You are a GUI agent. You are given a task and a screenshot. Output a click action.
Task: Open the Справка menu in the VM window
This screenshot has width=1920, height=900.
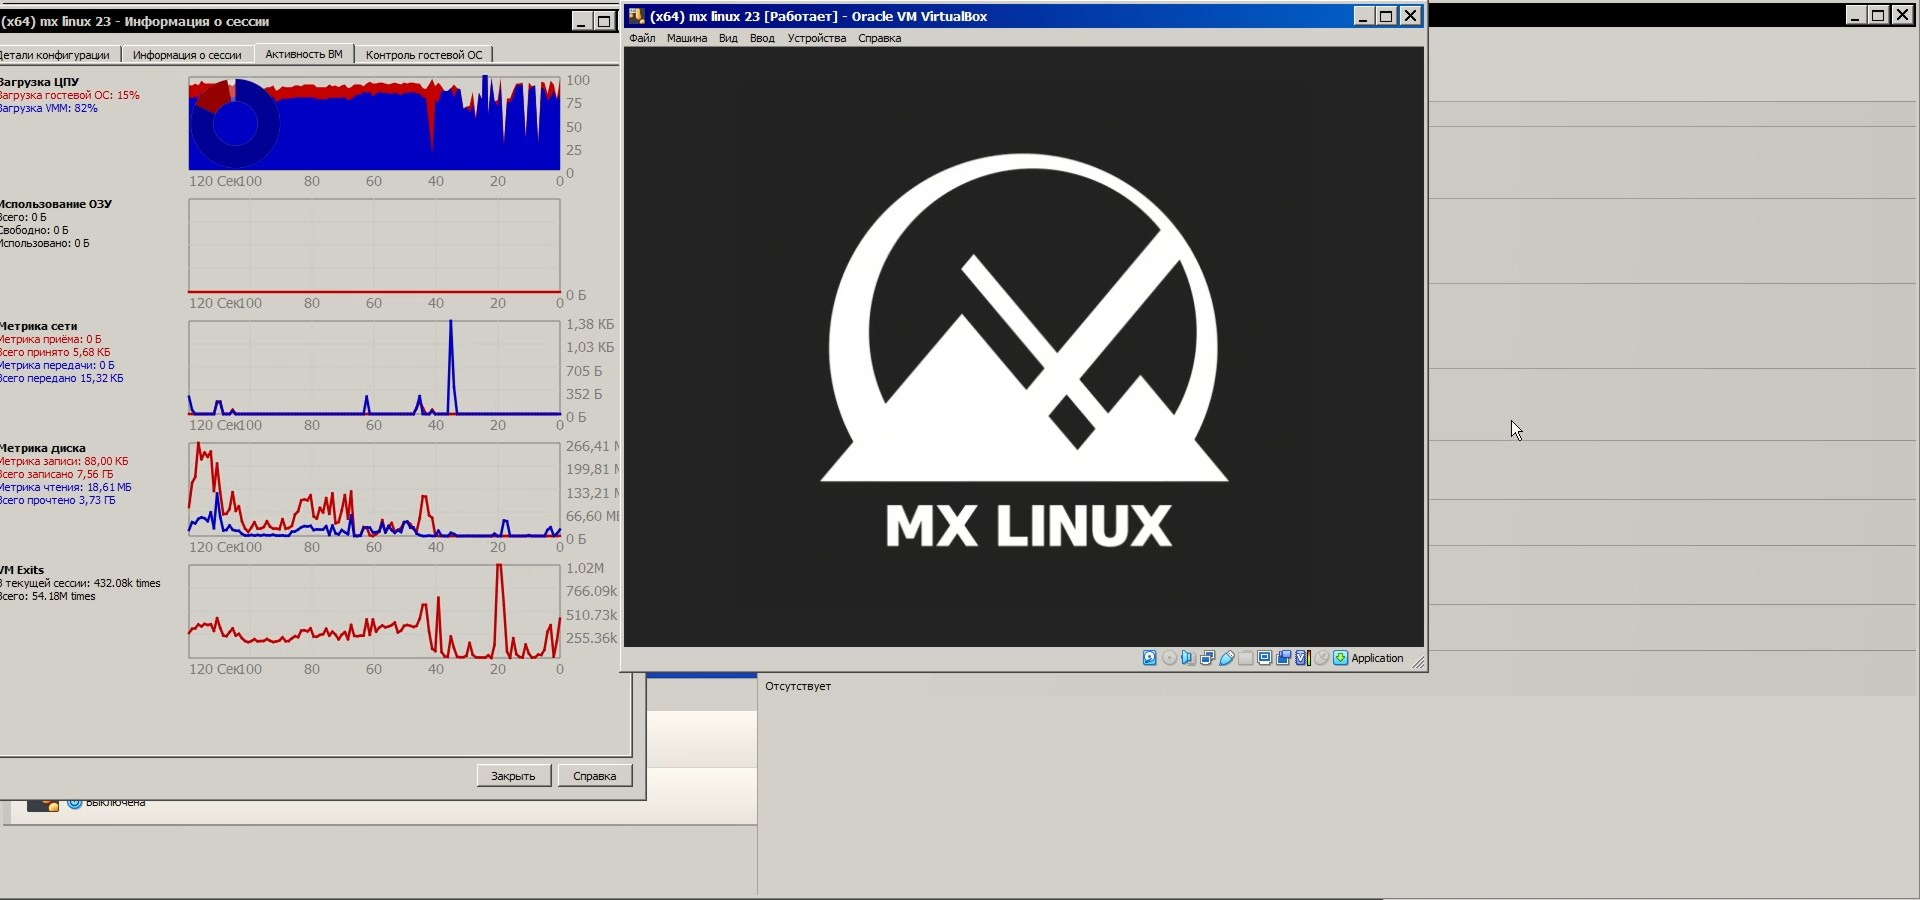point(880,38)
